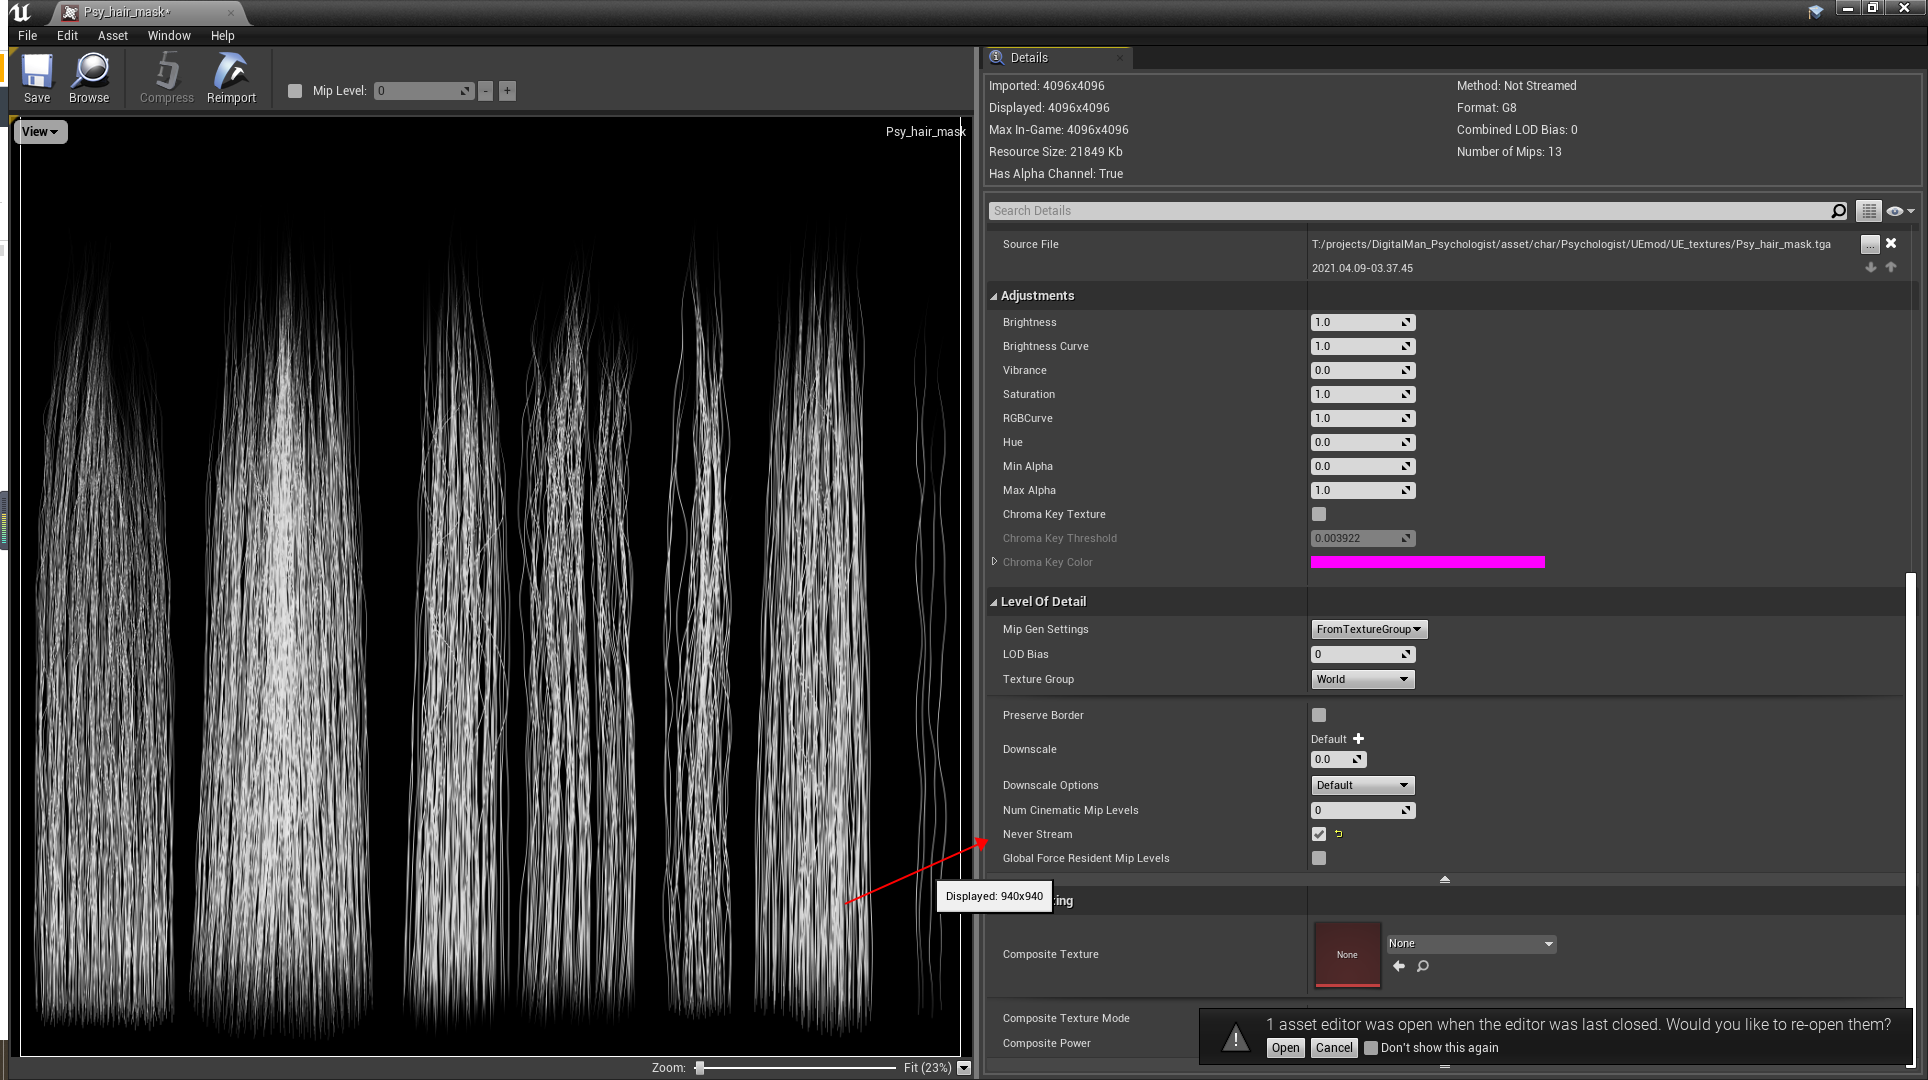Collapse the Adjustments section
This screenshot has width=1928, height=1080.
994,296
